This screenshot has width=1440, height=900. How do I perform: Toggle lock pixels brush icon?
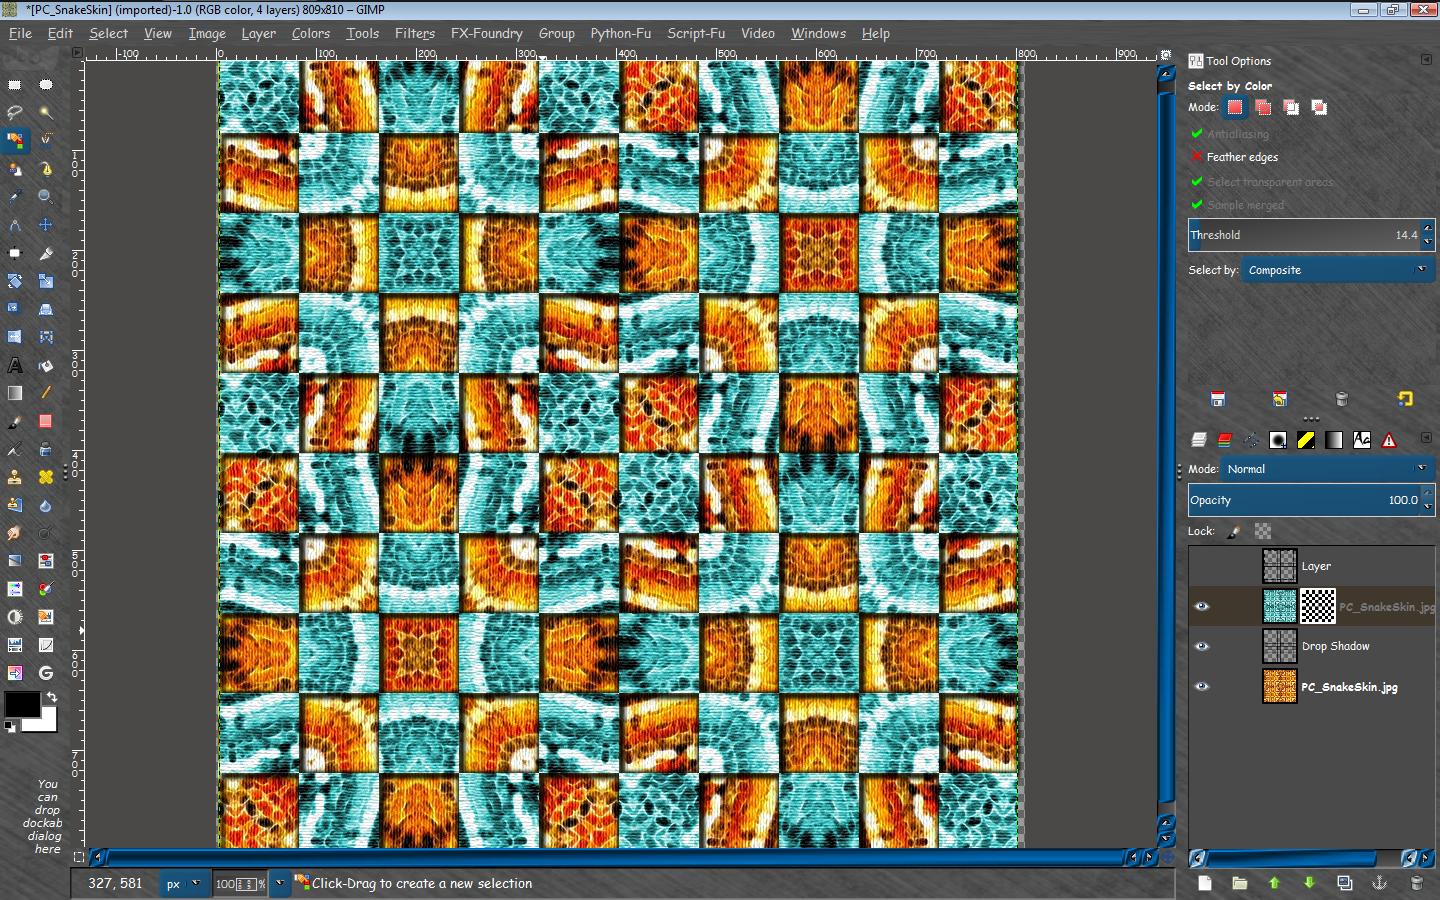point(1234,532)
